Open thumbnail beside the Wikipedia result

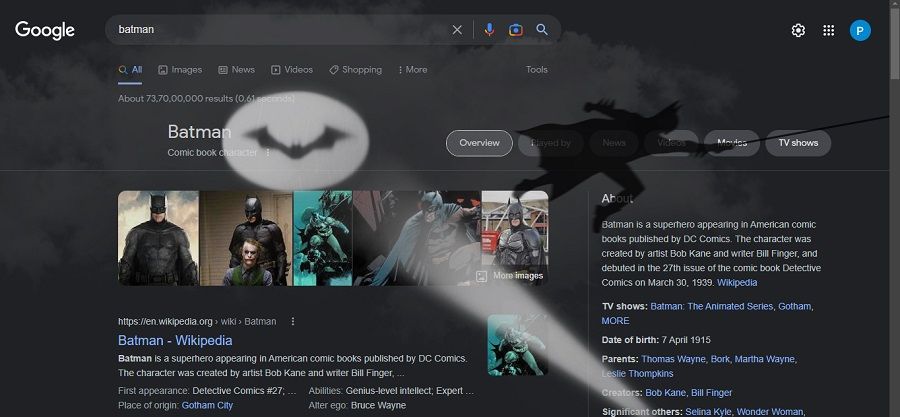(x=518, y=345)
